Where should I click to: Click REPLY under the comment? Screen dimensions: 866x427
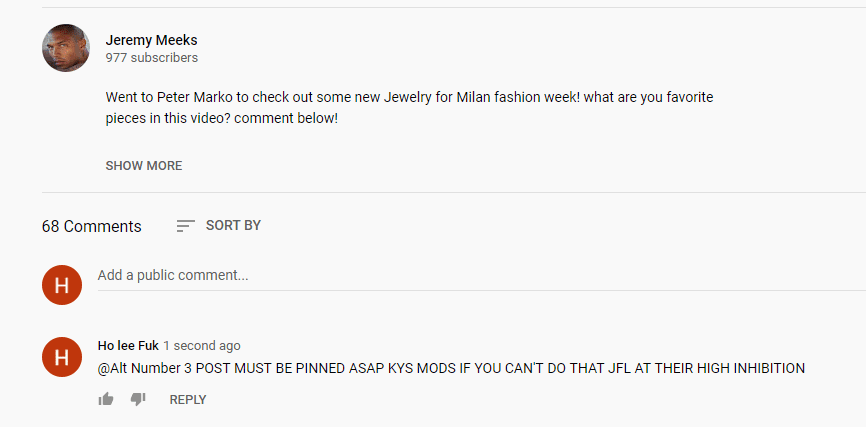[x=188, y=400]
